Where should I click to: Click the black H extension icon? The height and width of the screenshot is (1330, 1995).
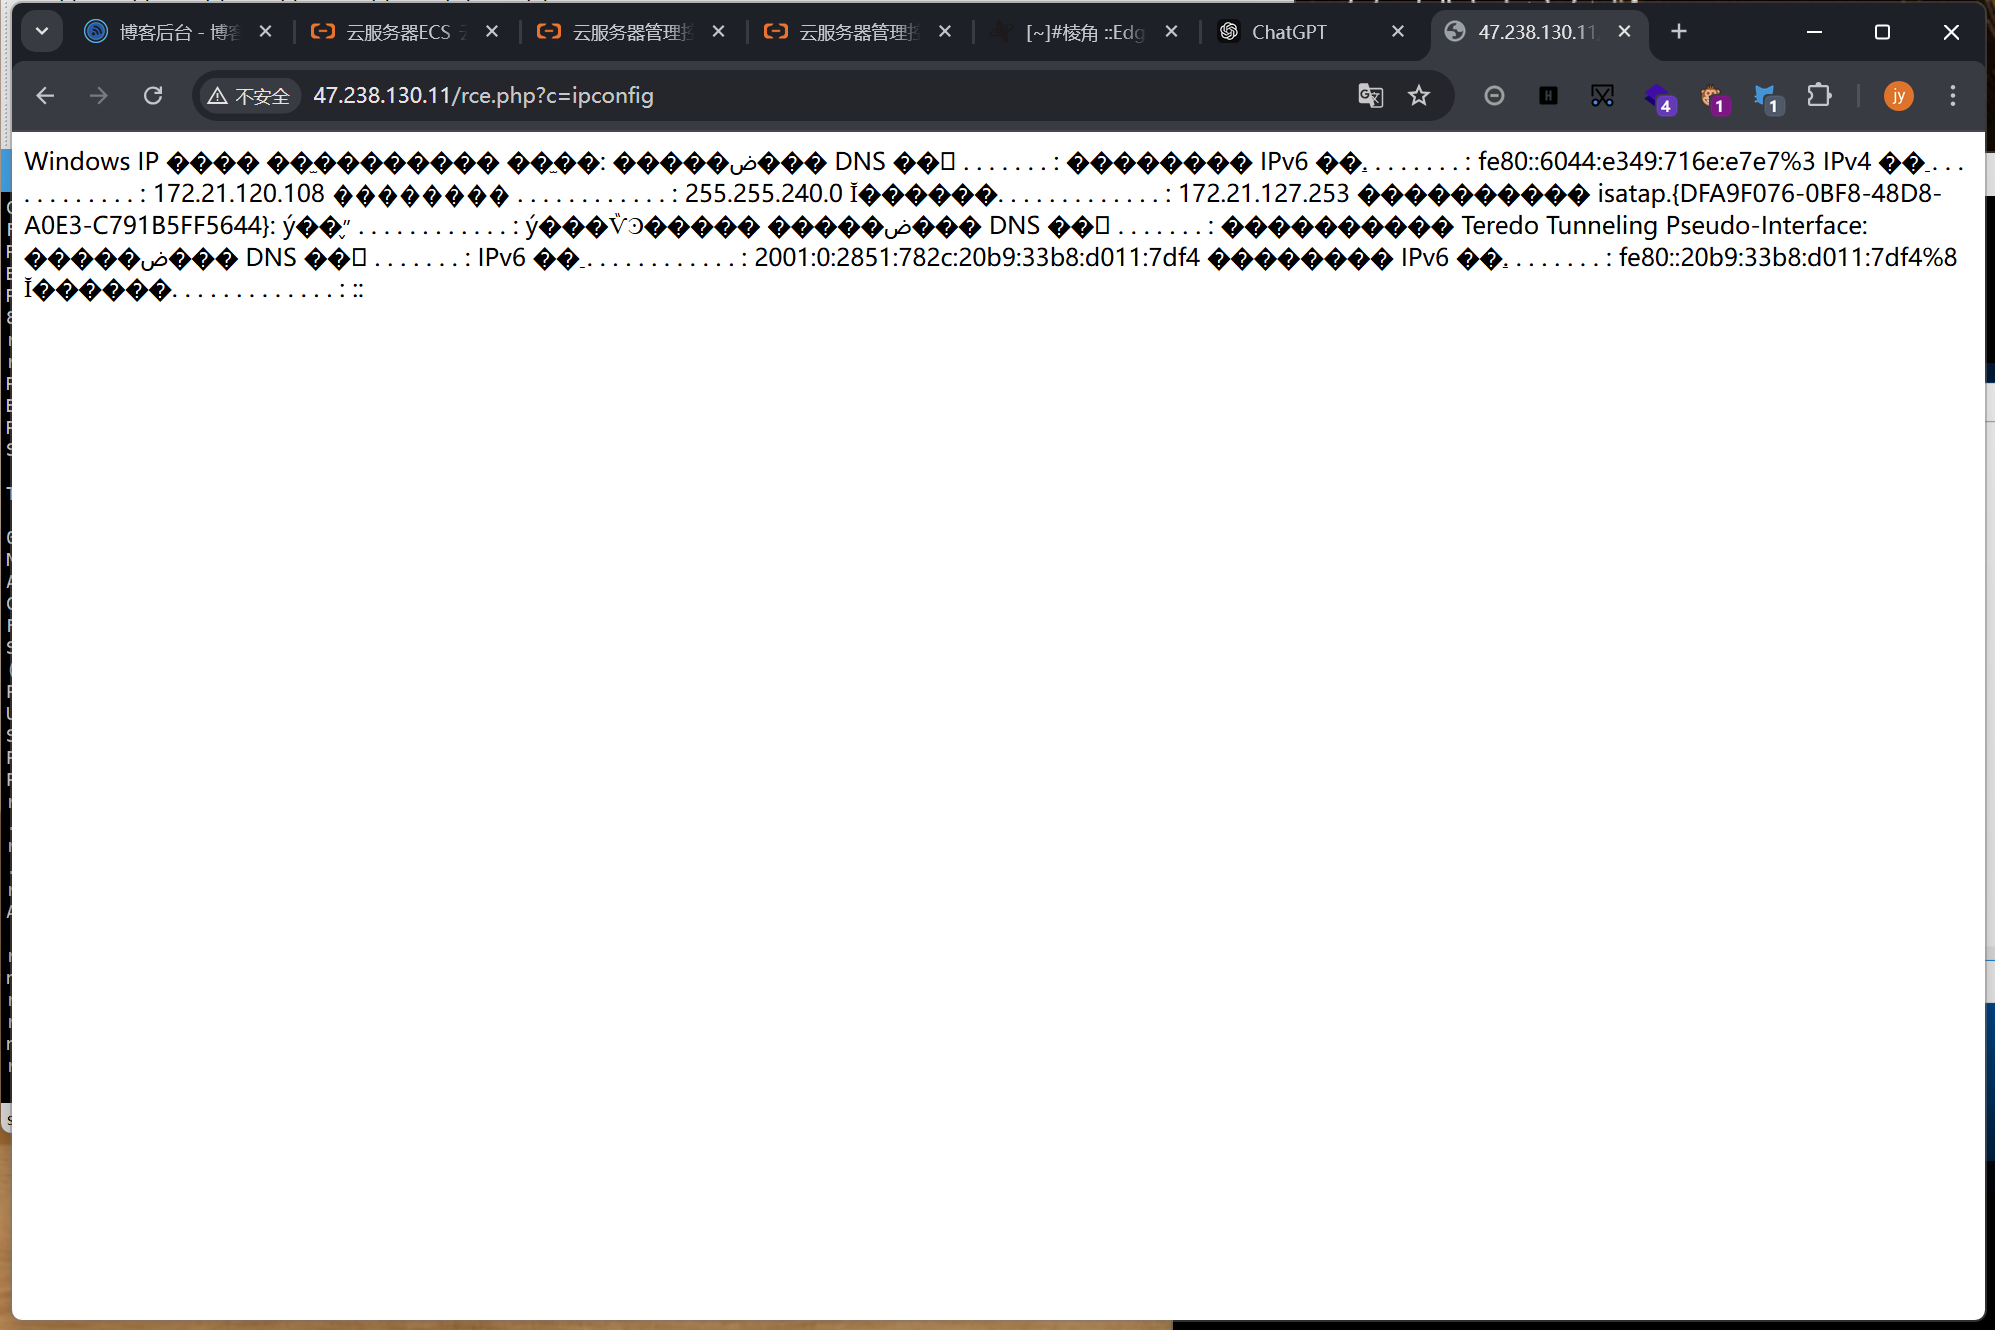(1548, 96)
